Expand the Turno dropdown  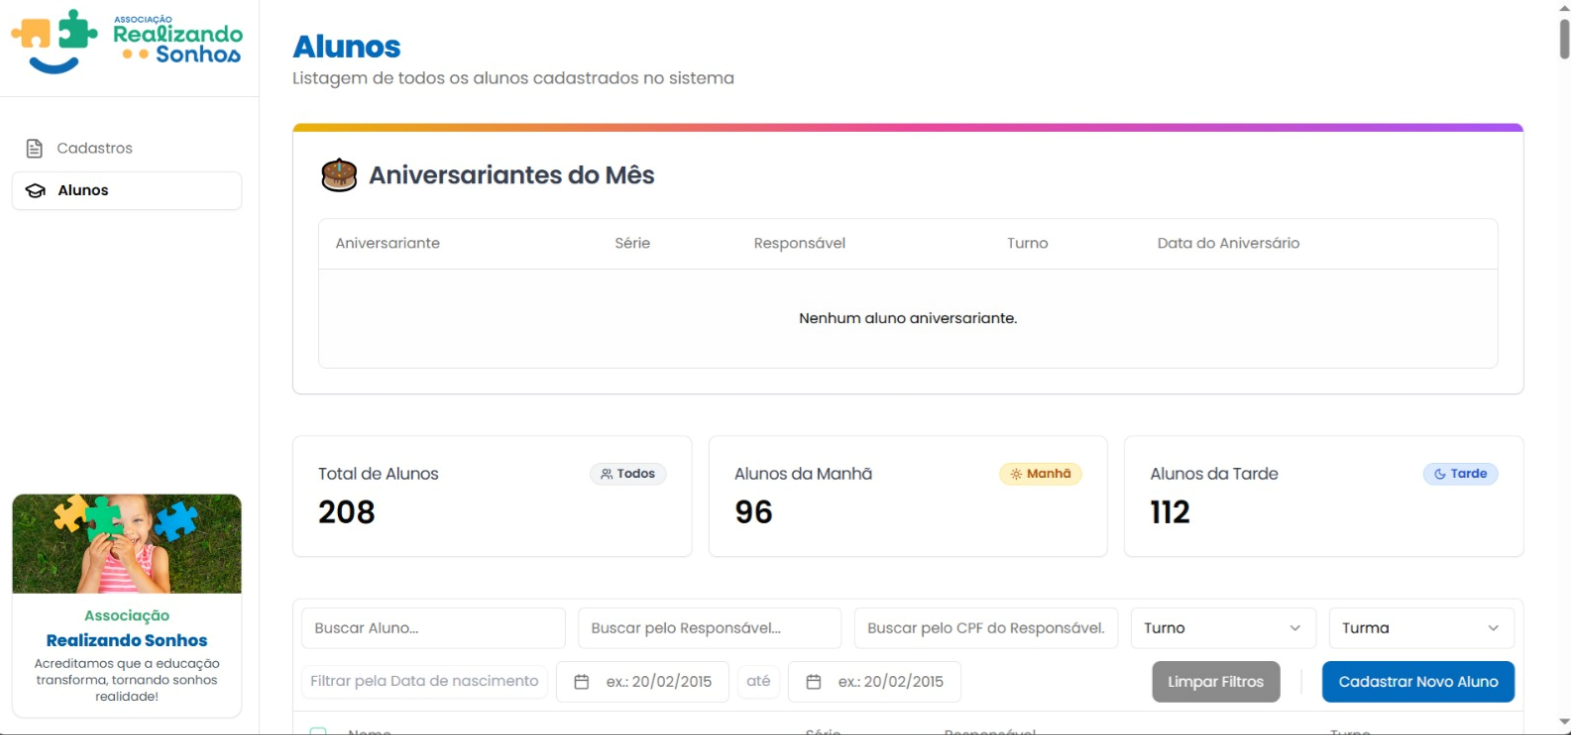[1222, 628]
